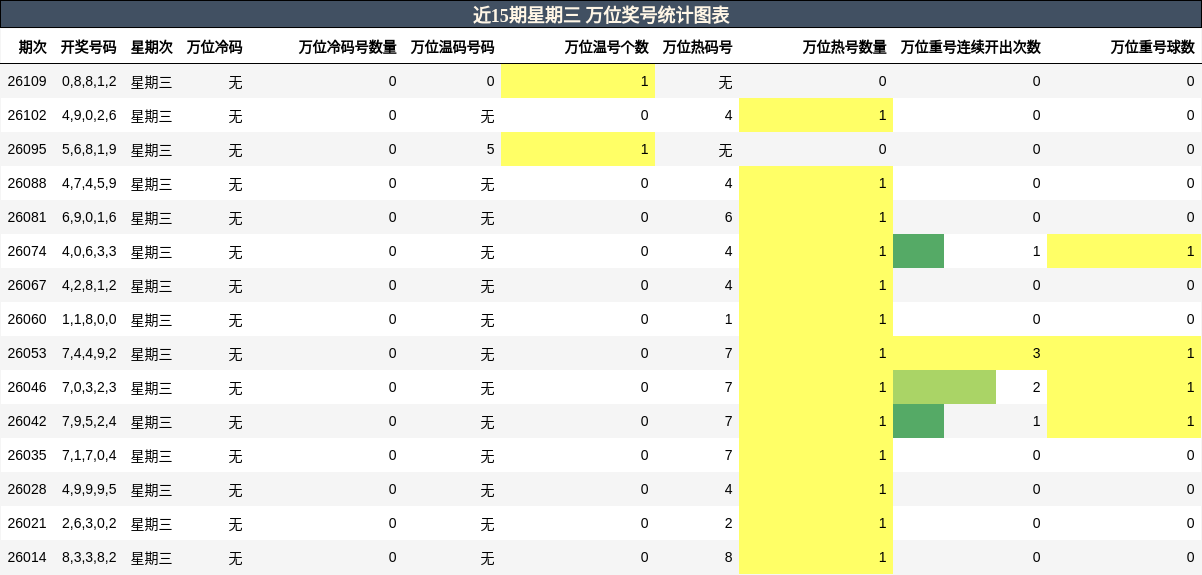The image size is (1202, 575).
Task: Click the table title 近15期星期三 万位奖号统计图表
Action: click(x=601, y=15)
